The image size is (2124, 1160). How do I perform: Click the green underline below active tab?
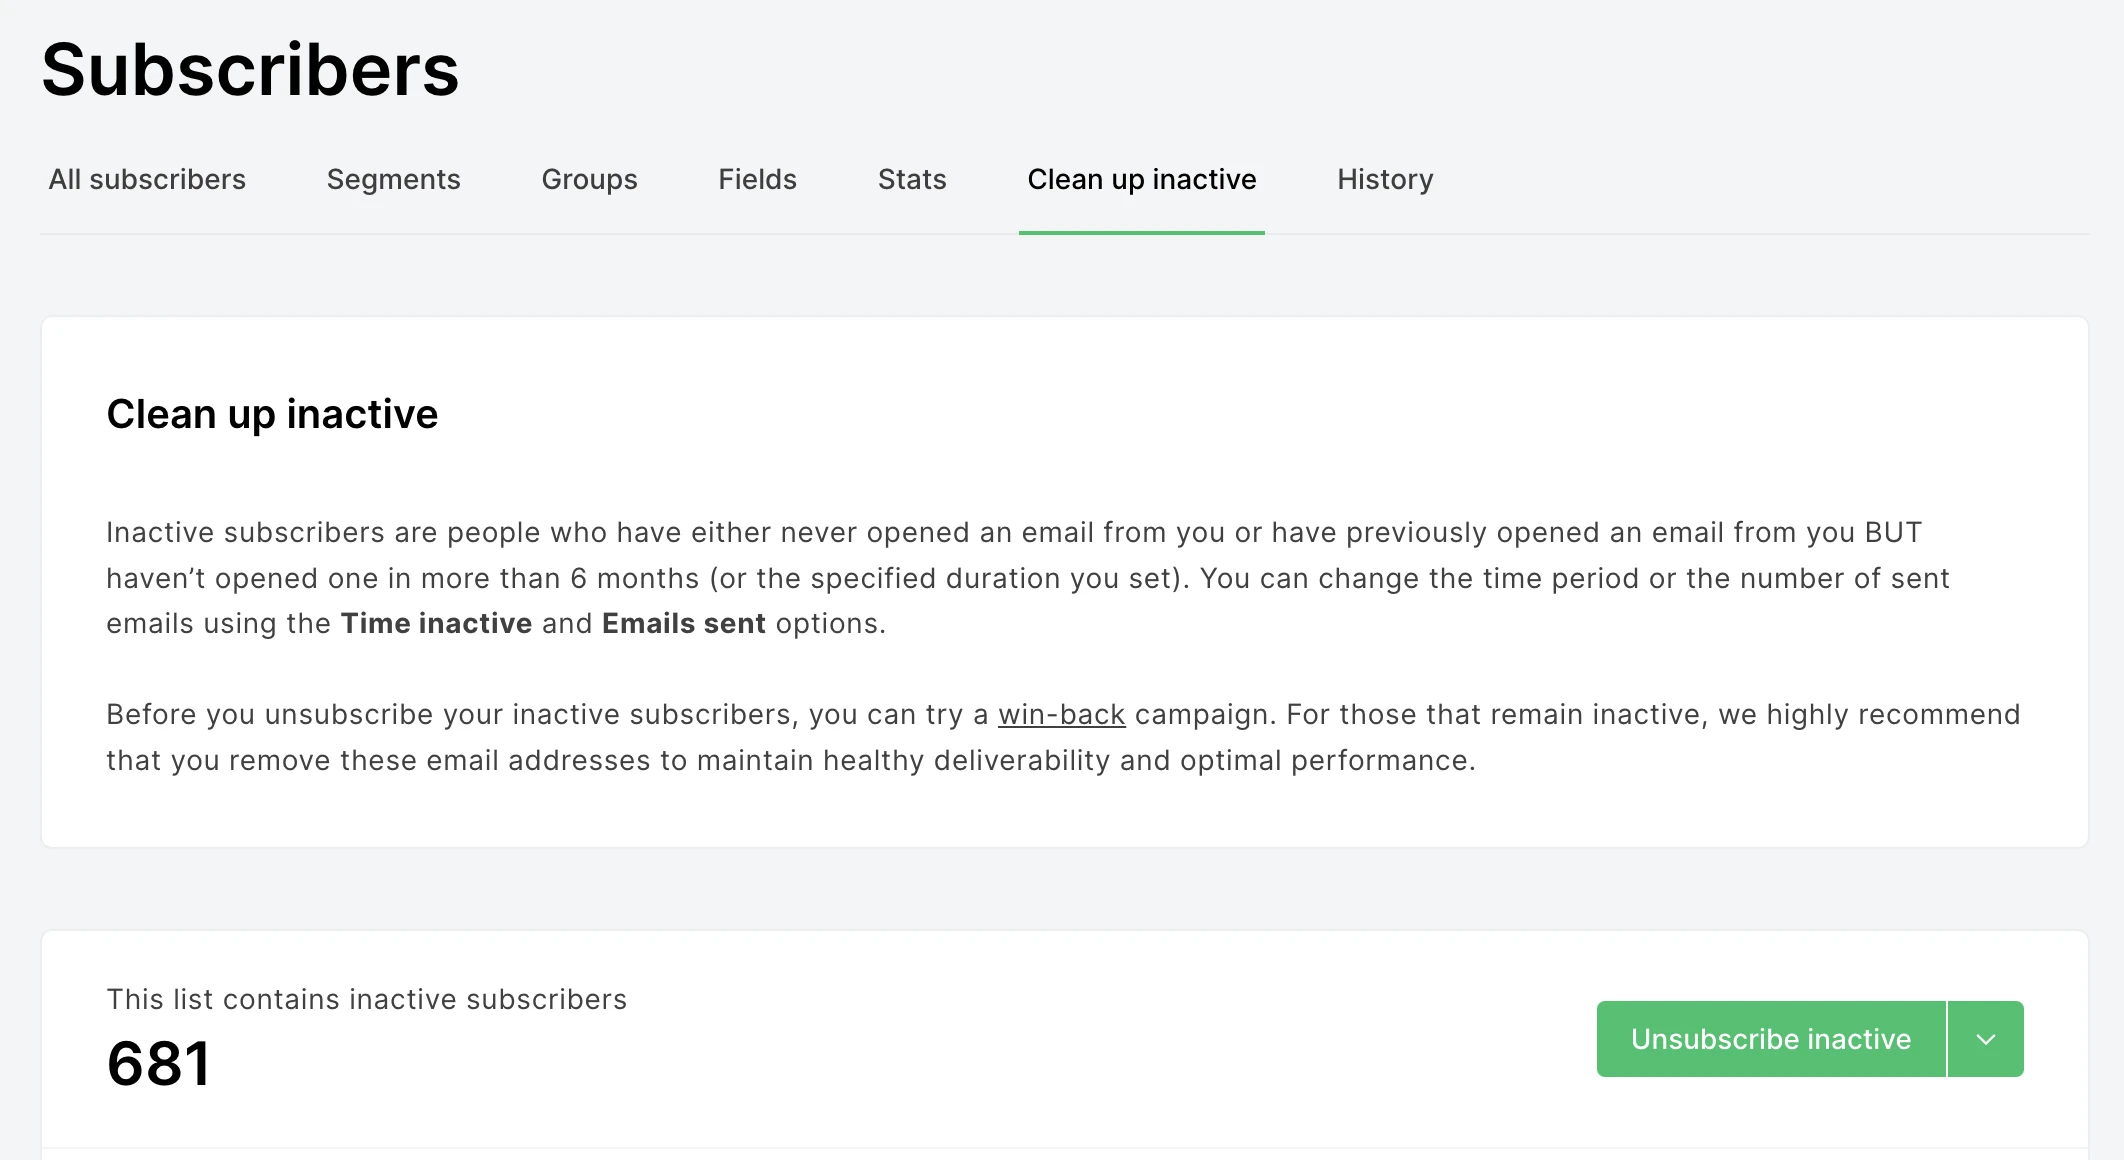tap(1141, 232)
